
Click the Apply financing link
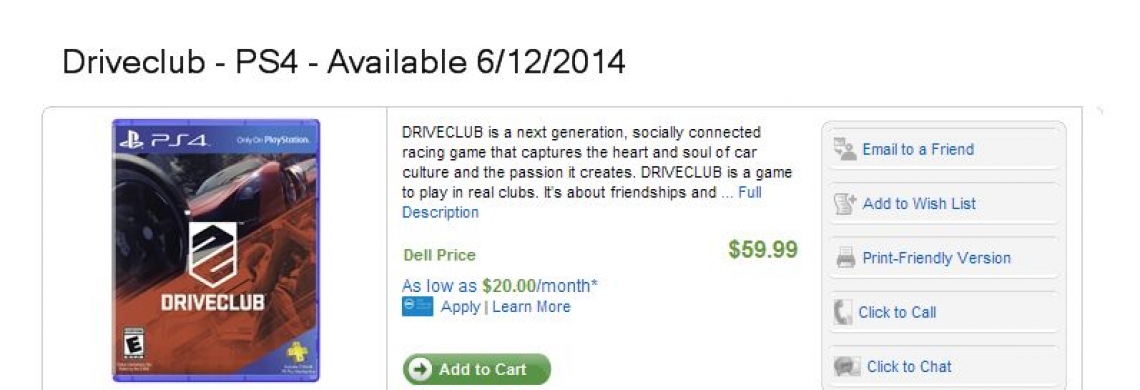[x=460, y=307]
